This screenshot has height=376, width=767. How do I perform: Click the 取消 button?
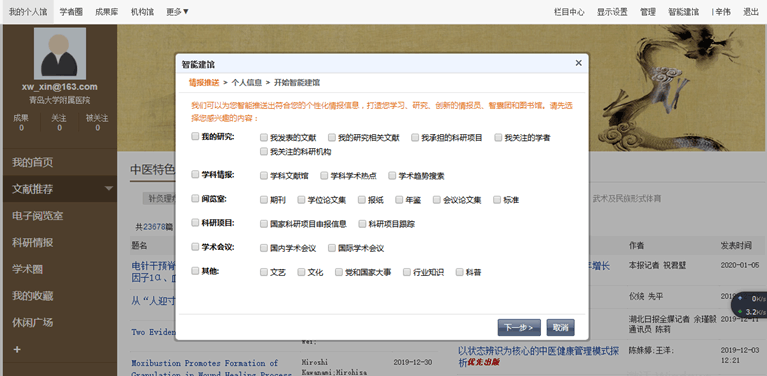pyautogui.click(x=561, y=328)
